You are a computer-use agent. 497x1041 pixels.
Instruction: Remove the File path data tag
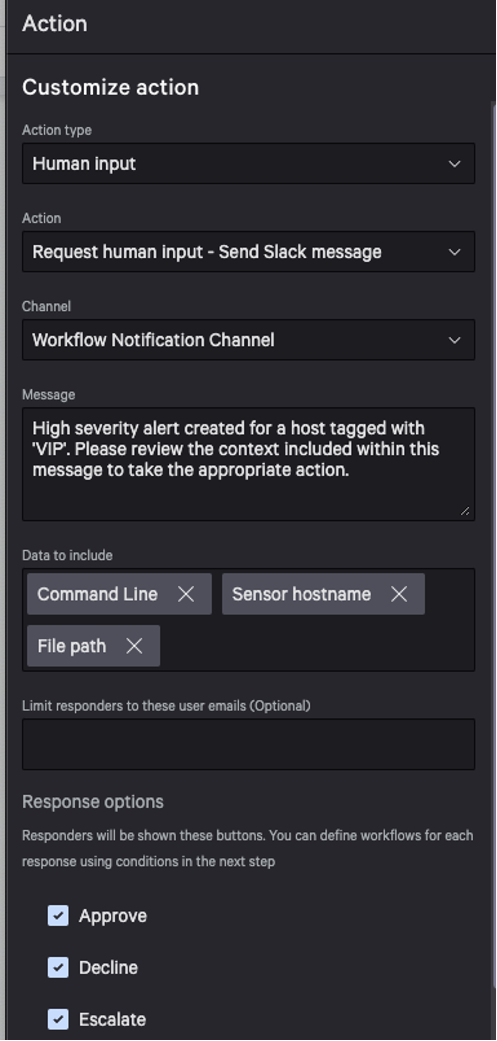click(134, 645)
